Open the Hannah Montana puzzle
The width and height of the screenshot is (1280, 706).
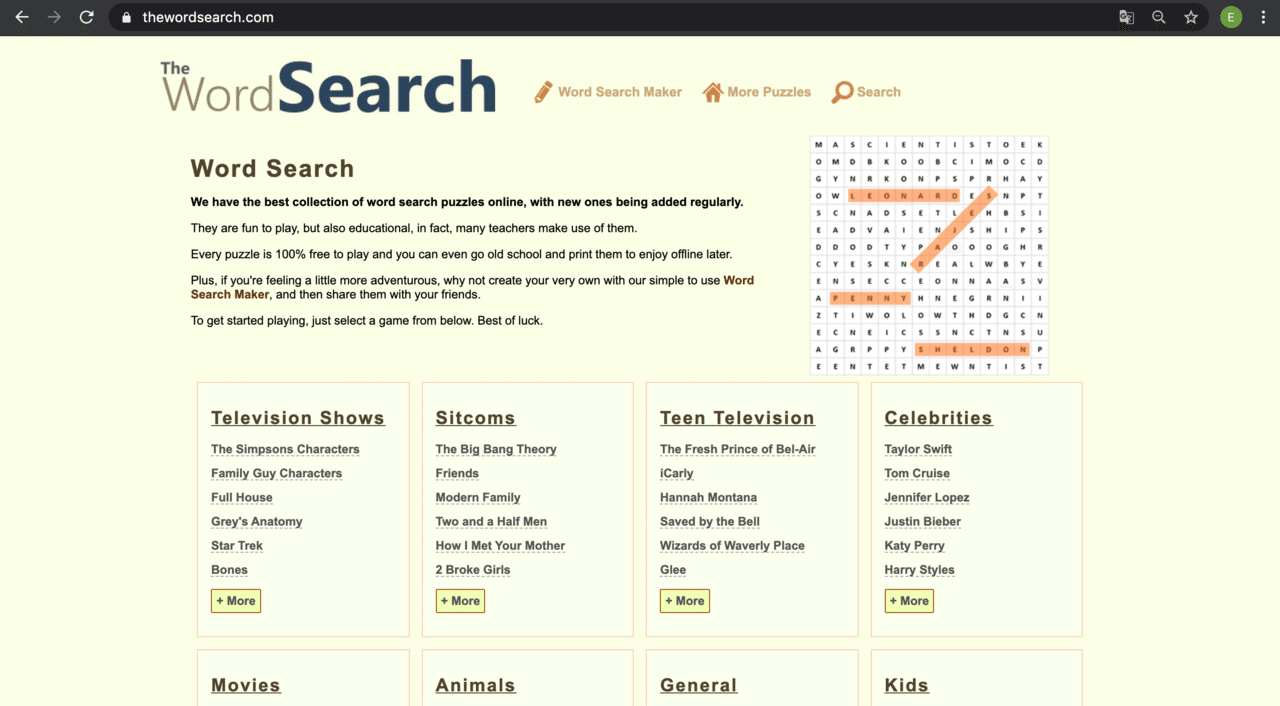[708, 498]
